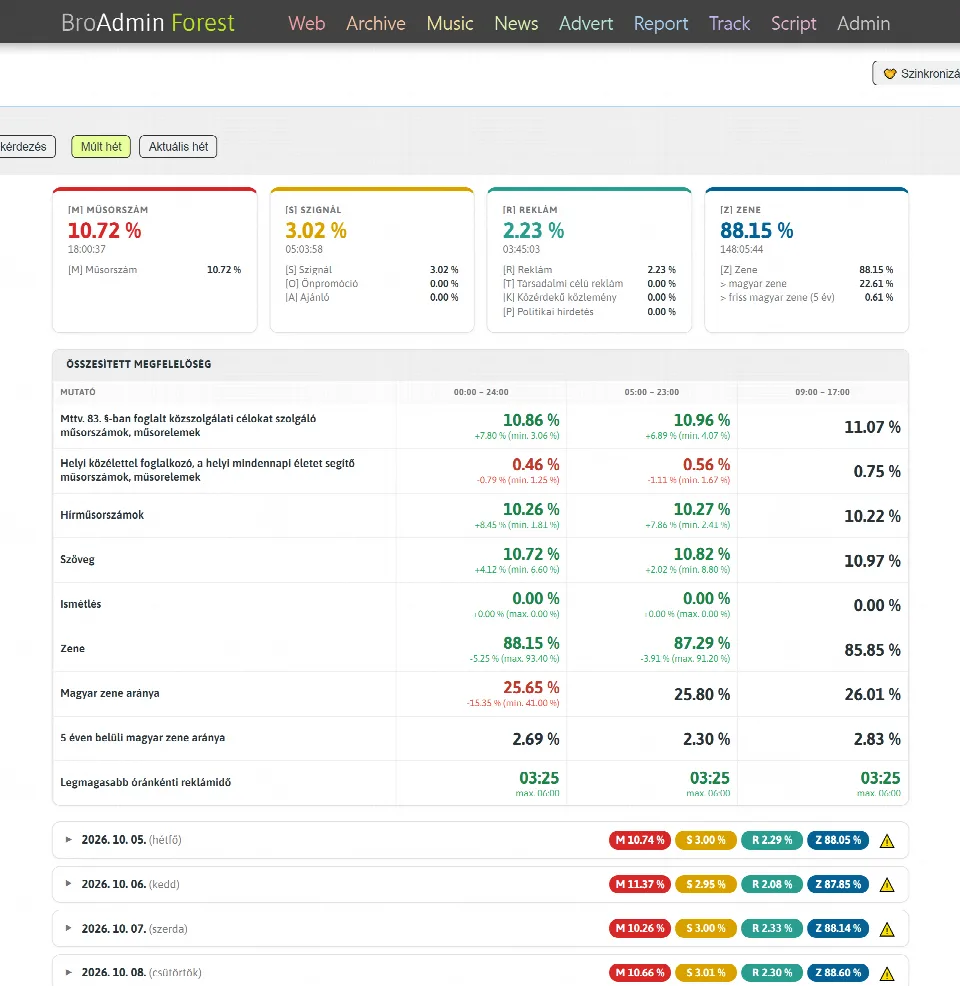Click the Zene value 85.85 %
This screenshot has width=960, height=986.
(873, 650)
